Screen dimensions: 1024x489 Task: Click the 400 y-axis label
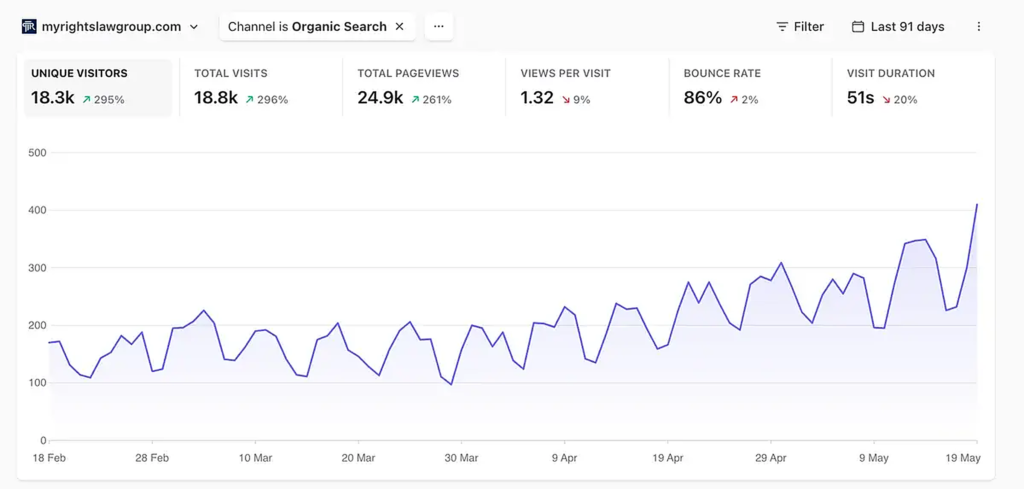pos(37,210)
